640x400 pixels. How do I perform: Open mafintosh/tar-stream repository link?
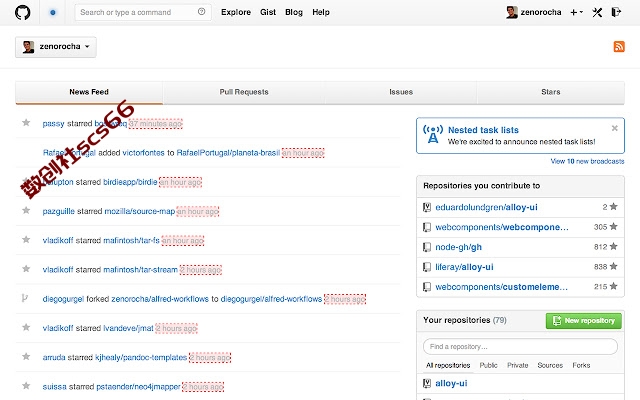tap(140, 270)
